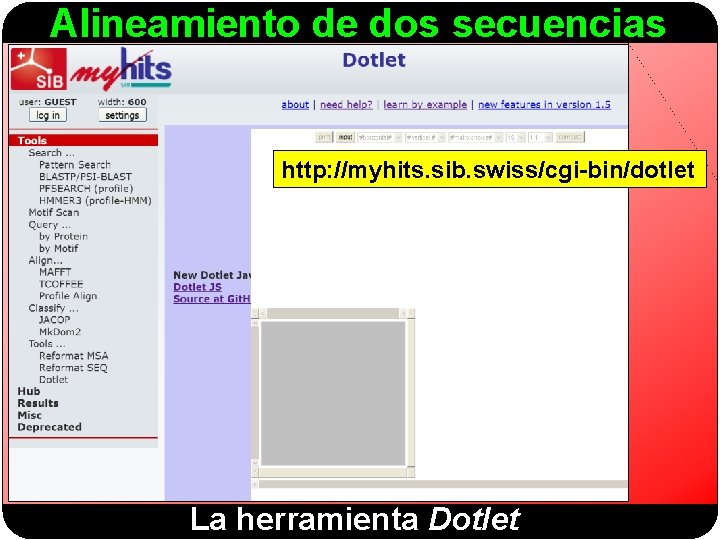Click the log in button
Image resolution: width=720 pixels, height=540 pixels.
coord(48,115)
